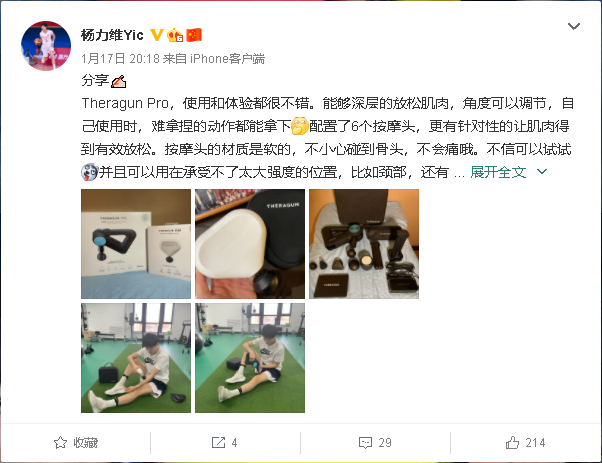Open the post options chevron menu

pyautogui.click(x=574, y=26)
